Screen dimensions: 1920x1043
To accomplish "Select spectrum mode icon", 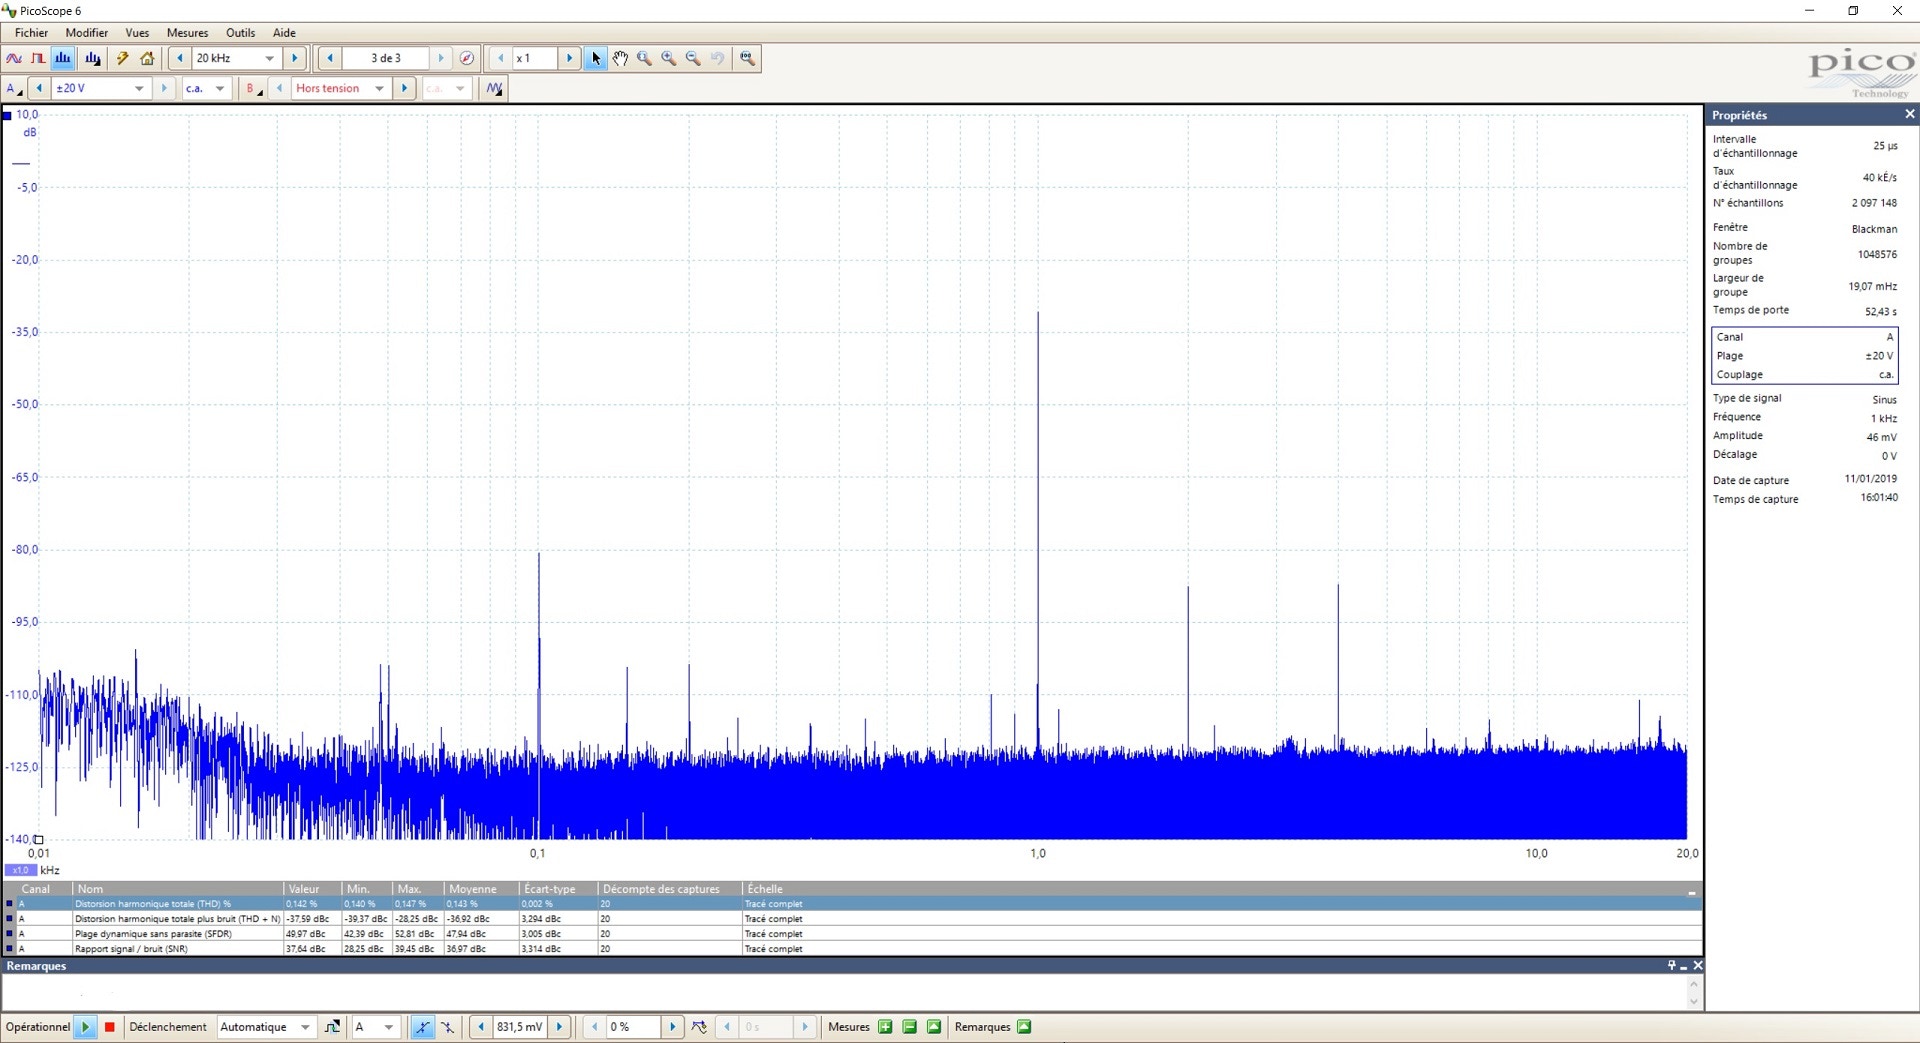I will coord(63,58).
